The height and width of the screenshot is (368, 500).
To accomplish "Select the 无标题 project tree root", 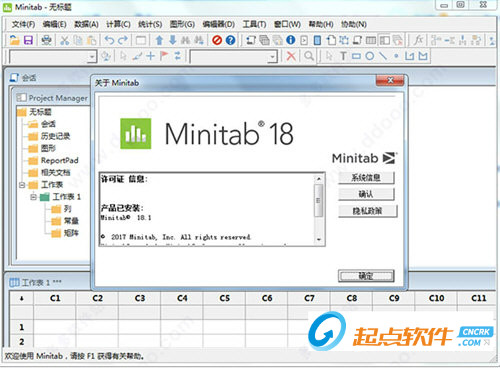I will pyautogui.click(x=35, y=112).
